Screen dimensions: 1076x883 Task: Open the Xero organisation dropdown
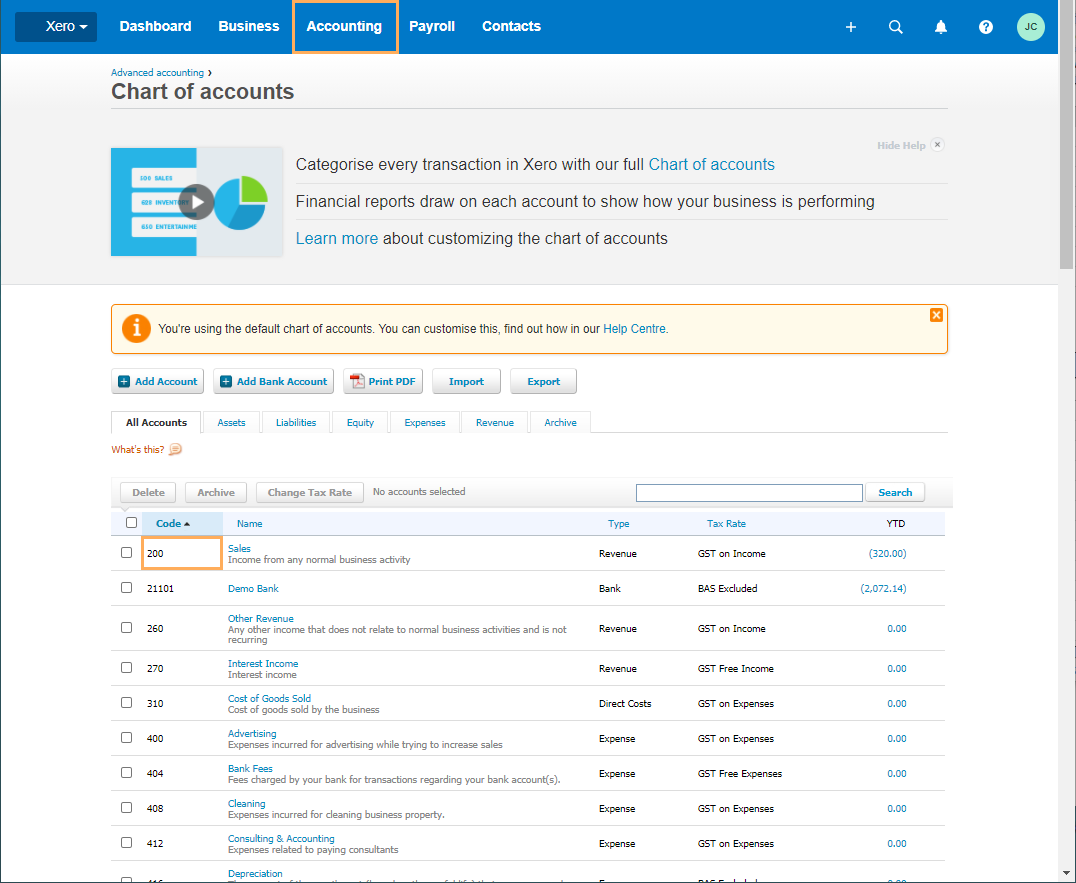[x=56, y=27]
